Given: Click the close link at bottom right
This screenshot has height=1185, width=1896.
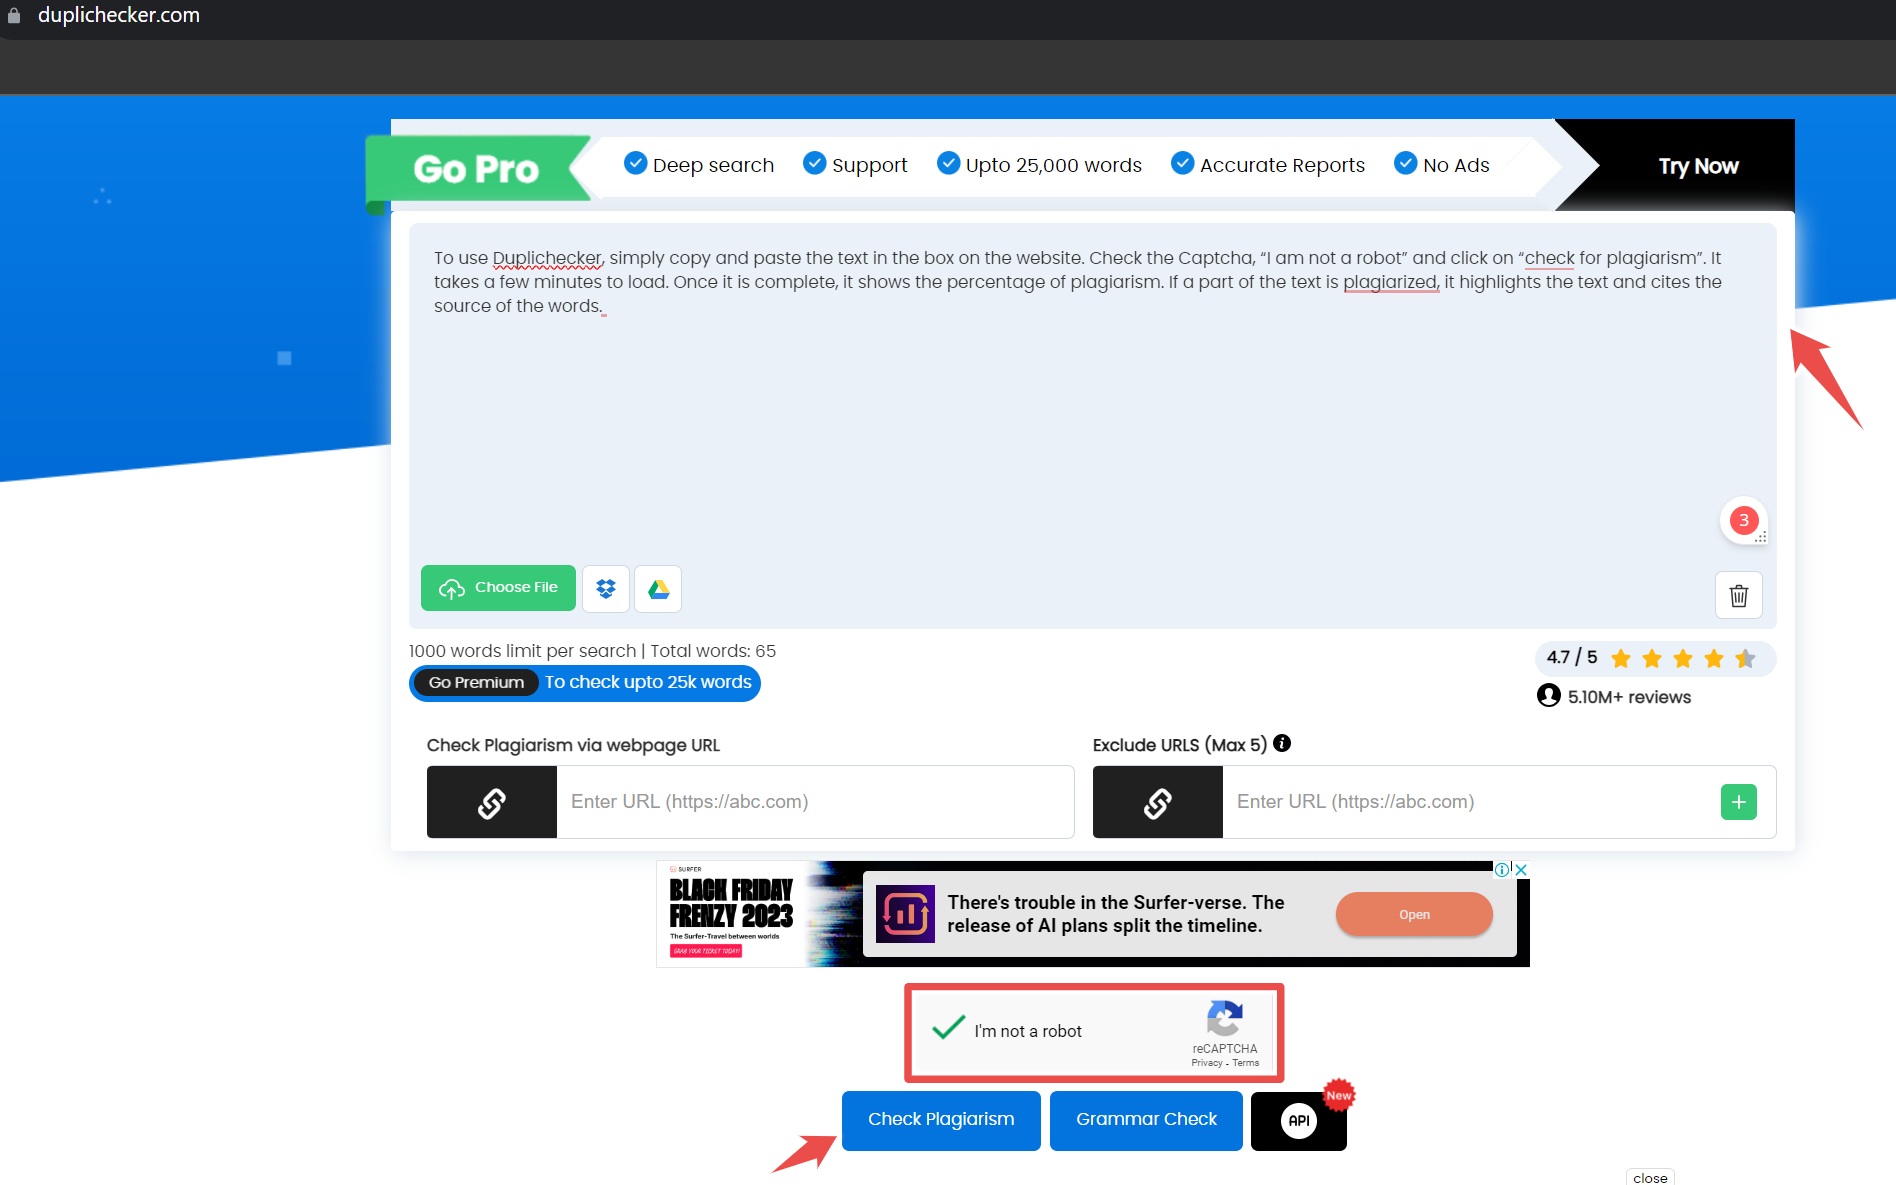Looking at the screenshot, I should 1650,1178.
